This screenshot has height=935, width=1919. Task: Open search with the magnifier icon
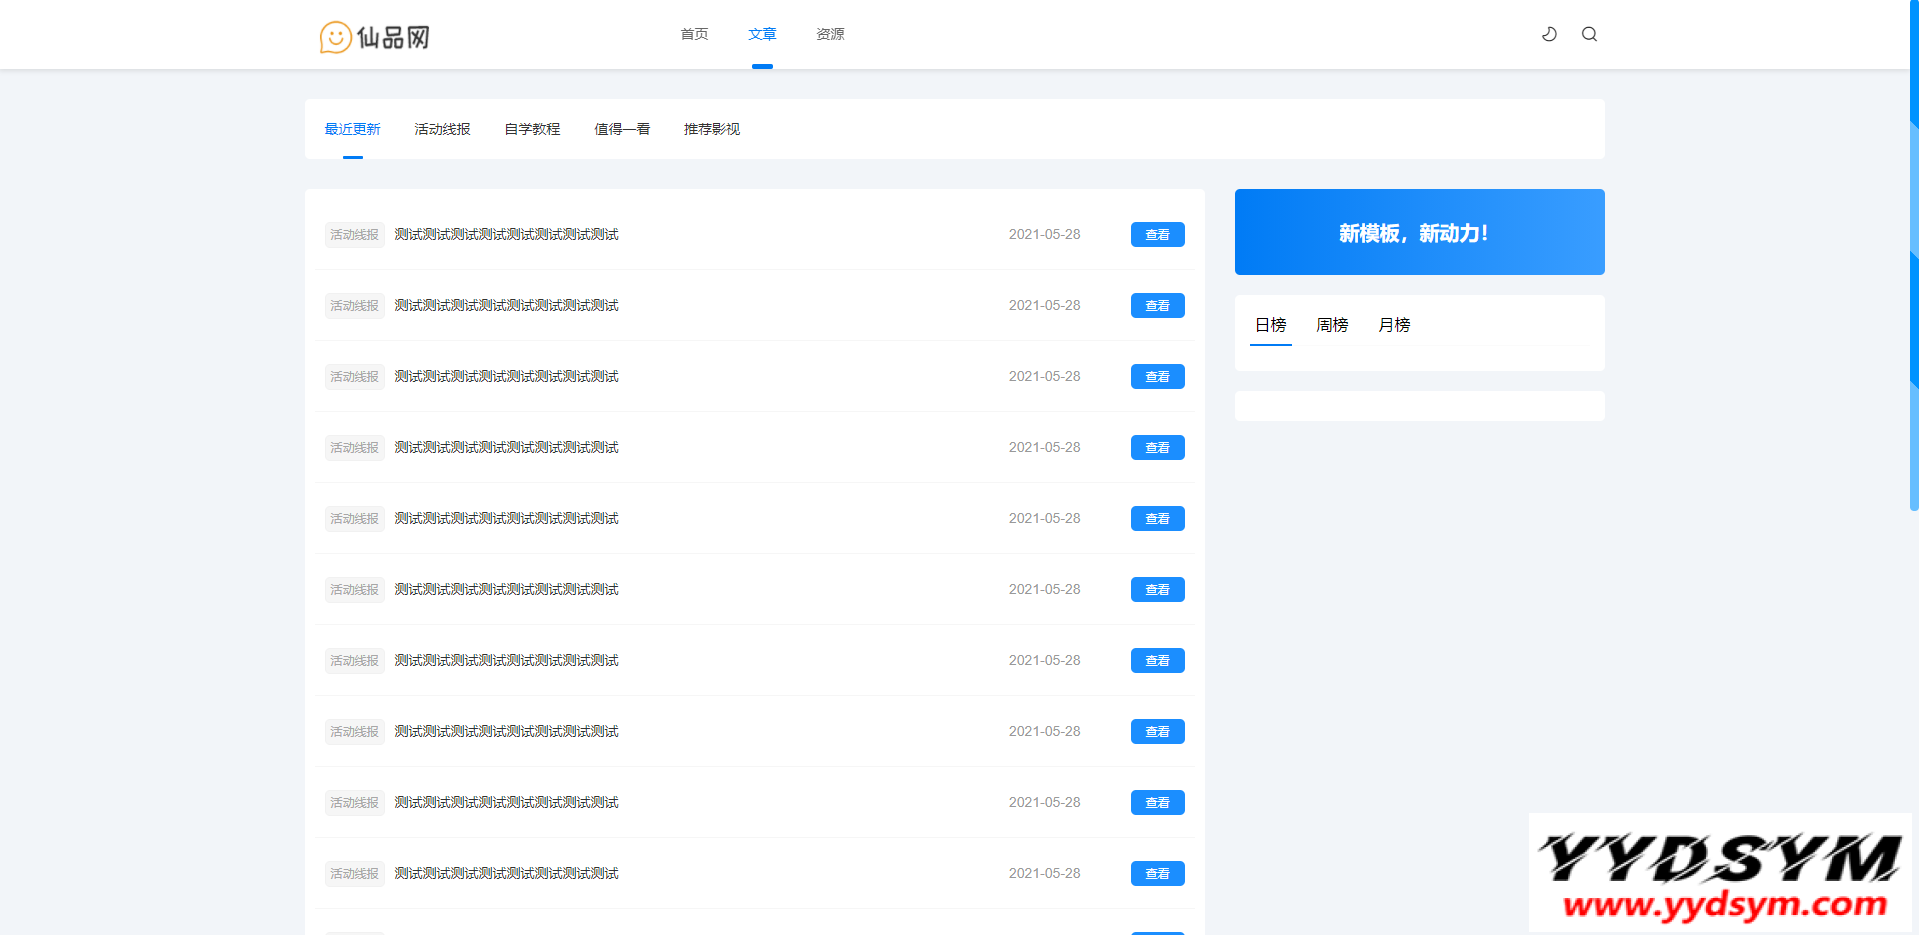[1589, 34]
